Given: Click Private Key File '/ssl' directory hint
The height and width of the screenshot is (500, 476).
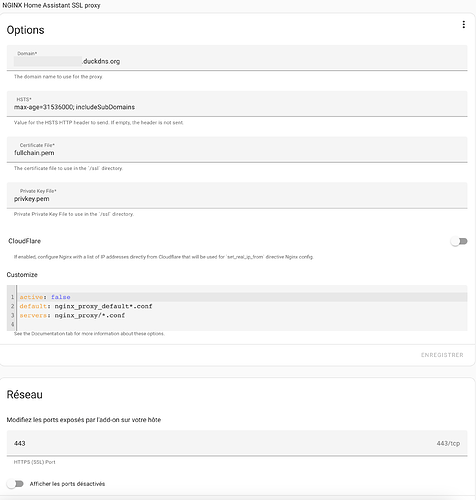Looking at the screenshot, I should pyautogui.click(x=74, y=214).
